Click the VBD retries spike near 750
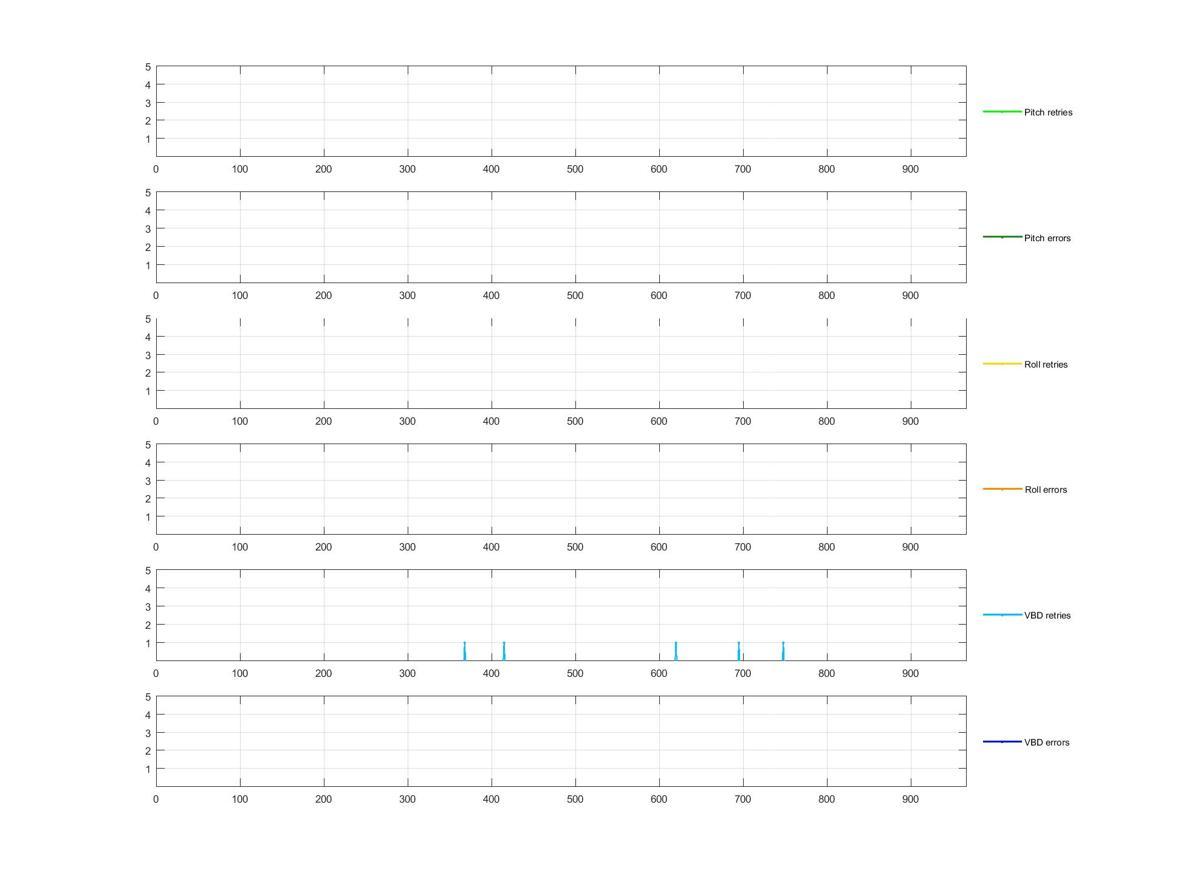Image resolution: width=1200 pixels, height=885 pixels. (x=783, y=651)
